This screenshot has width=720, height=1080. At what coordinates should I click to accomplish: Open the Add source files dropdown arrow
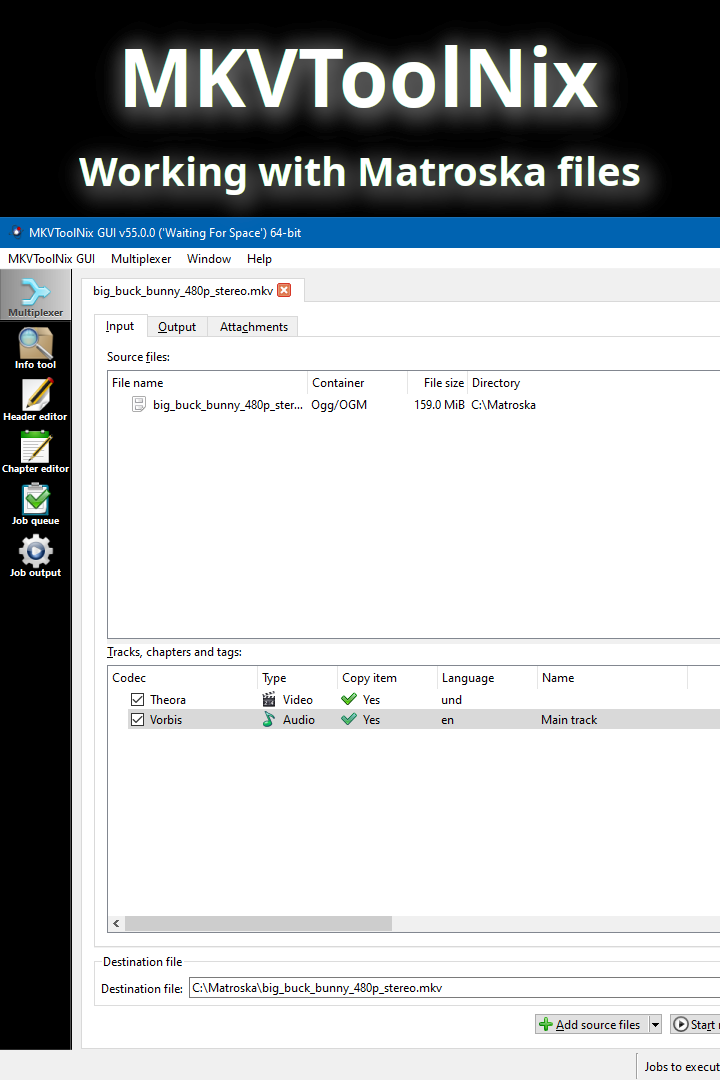655,1024
